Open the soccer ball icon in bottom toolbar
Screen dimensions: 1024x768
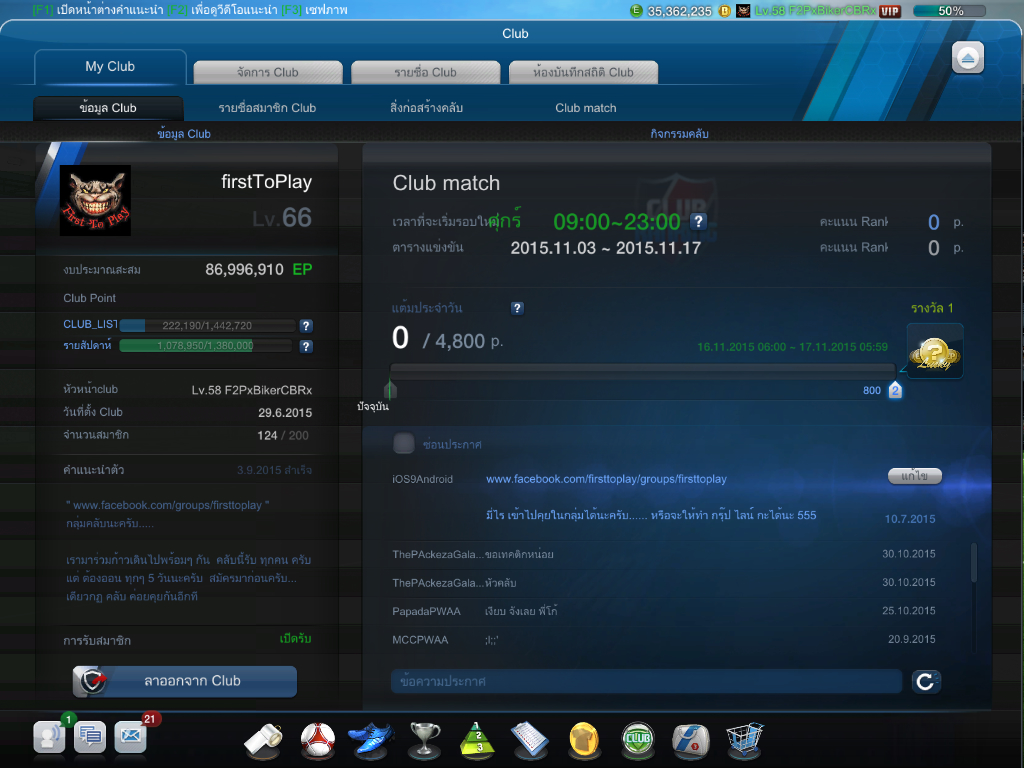click(317, 741)
